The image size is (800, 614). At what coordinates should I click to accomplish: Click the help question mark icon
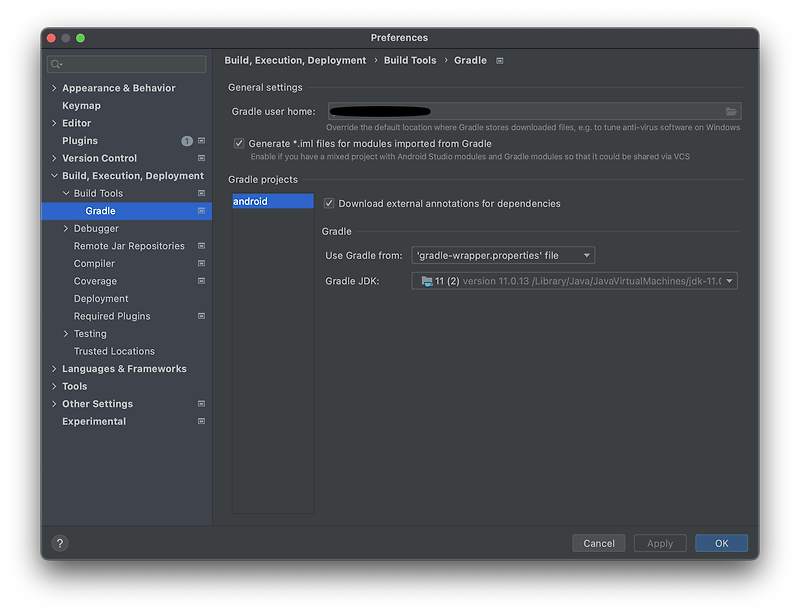click(x=60, y=543)
